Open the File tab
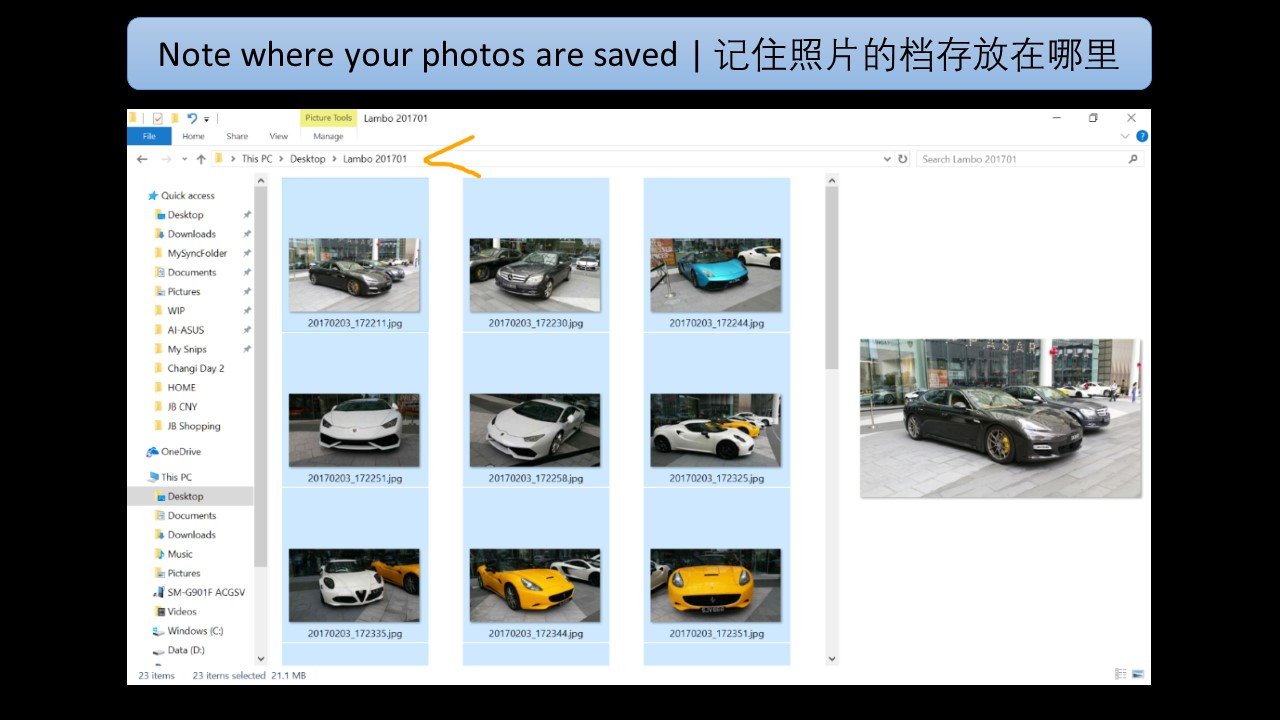The image size is (1280, 720). click(149, 136)
